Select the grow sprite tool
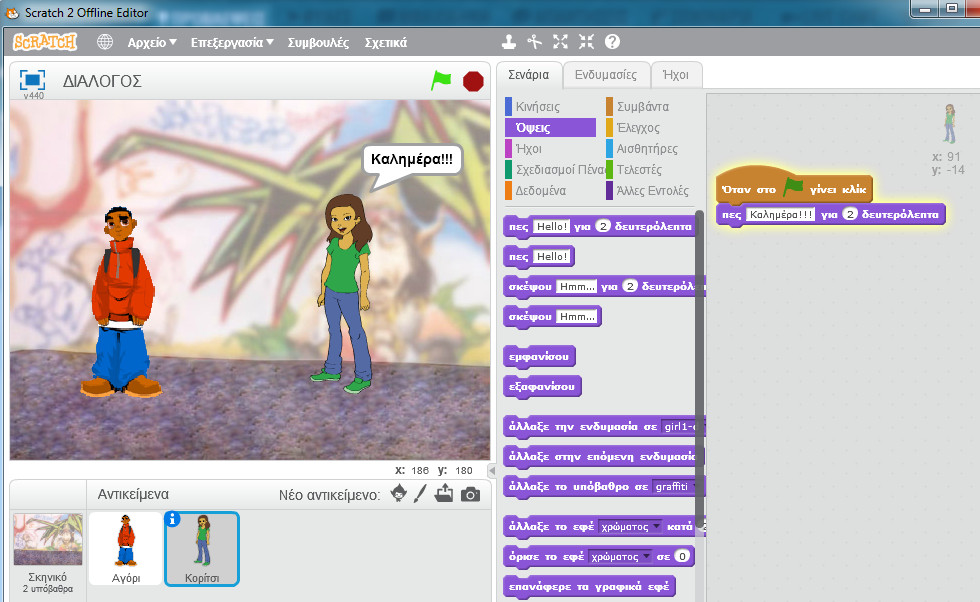 coord(560,42)
